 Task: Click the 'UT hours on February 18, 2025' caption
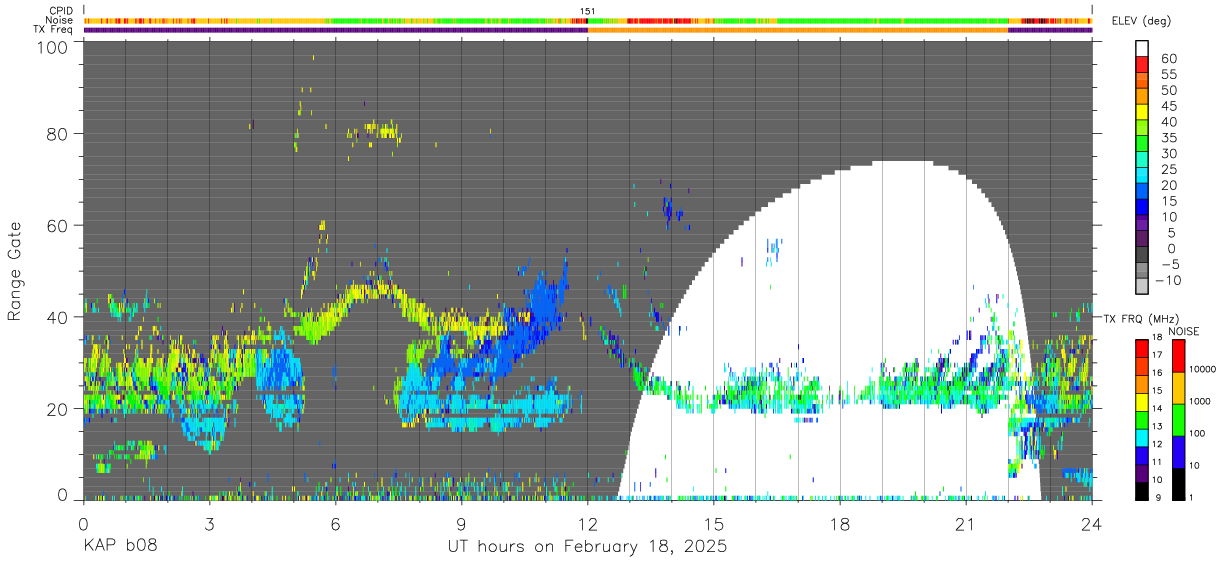click(588, 547)
